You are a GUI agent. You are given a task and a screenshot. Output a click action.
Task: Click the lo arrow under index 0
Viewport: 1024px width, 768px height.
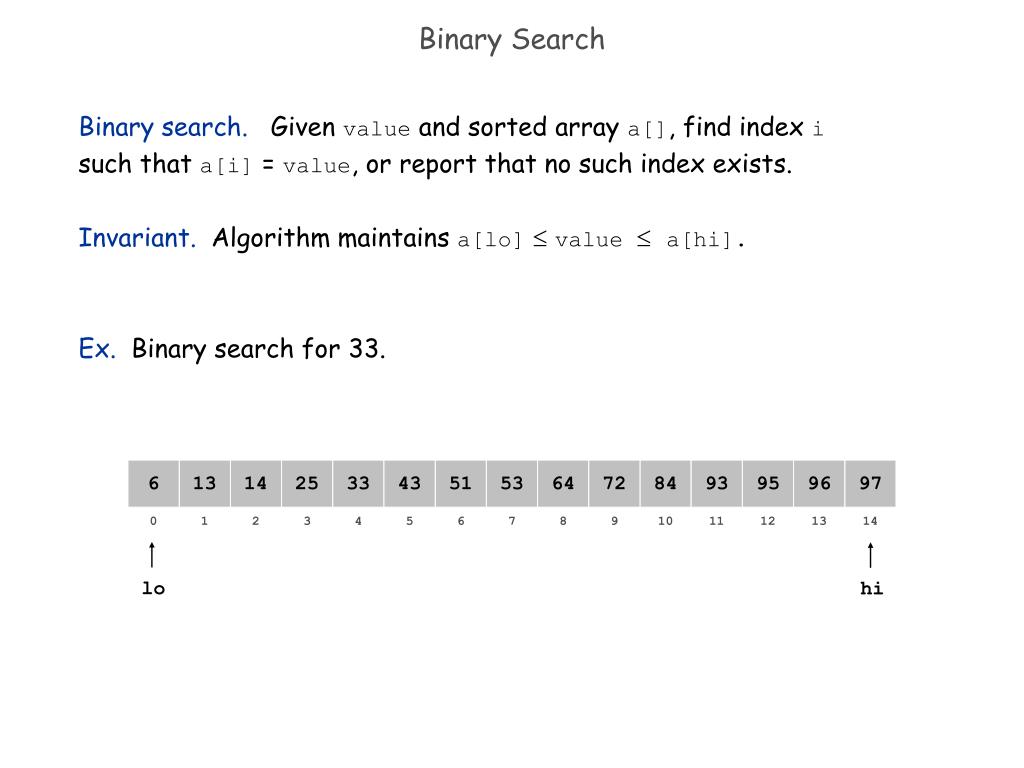[x=152, y=554]
